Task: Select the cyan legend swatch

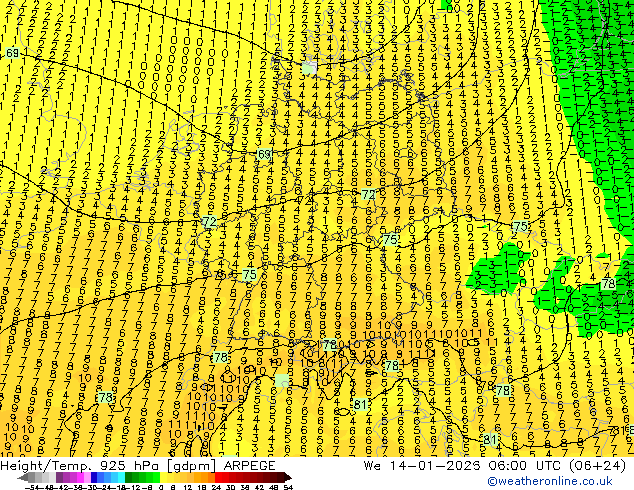Action: click(121, 477)
